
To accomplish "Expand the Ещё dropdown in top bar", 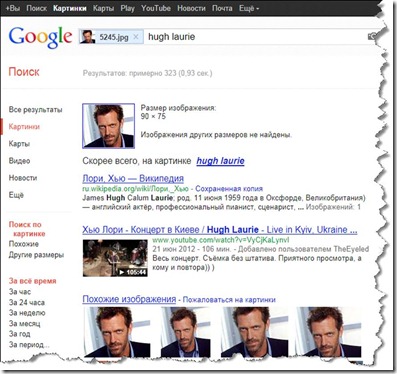I will [249, 8].
